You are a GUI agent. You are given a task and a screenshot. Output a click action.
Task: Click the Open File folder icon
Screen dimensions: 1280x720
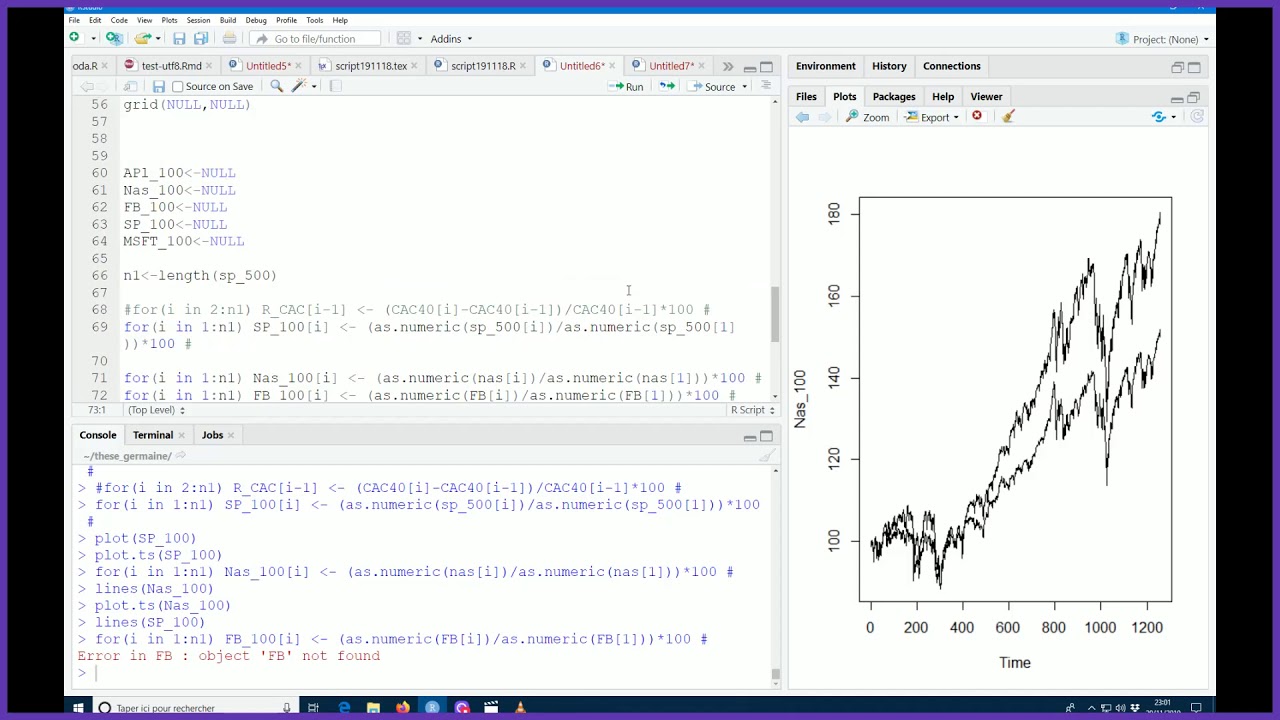coord(142,38)
